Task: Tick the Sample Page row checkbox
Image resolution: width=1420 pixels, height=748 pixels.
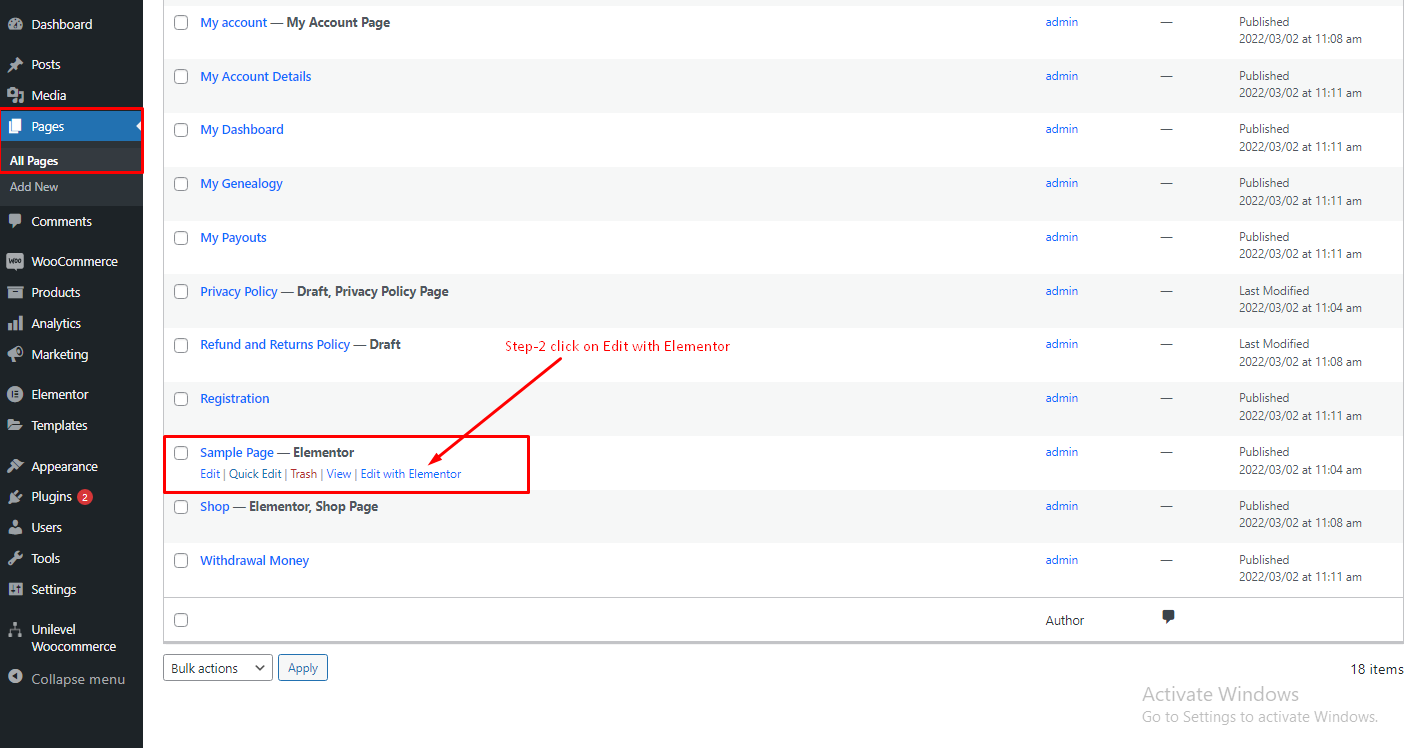Action: (181, 453)
